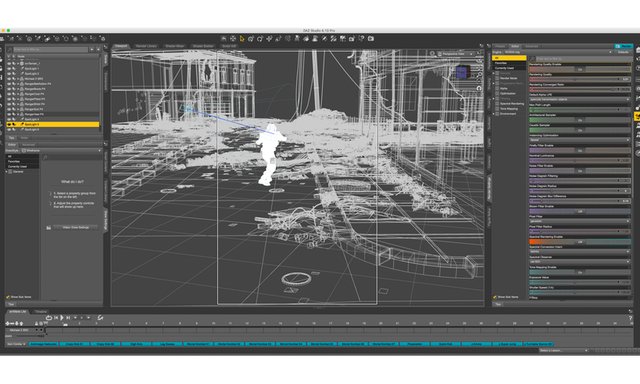Click the camera icon ending the top toolbar

(371, 39)
